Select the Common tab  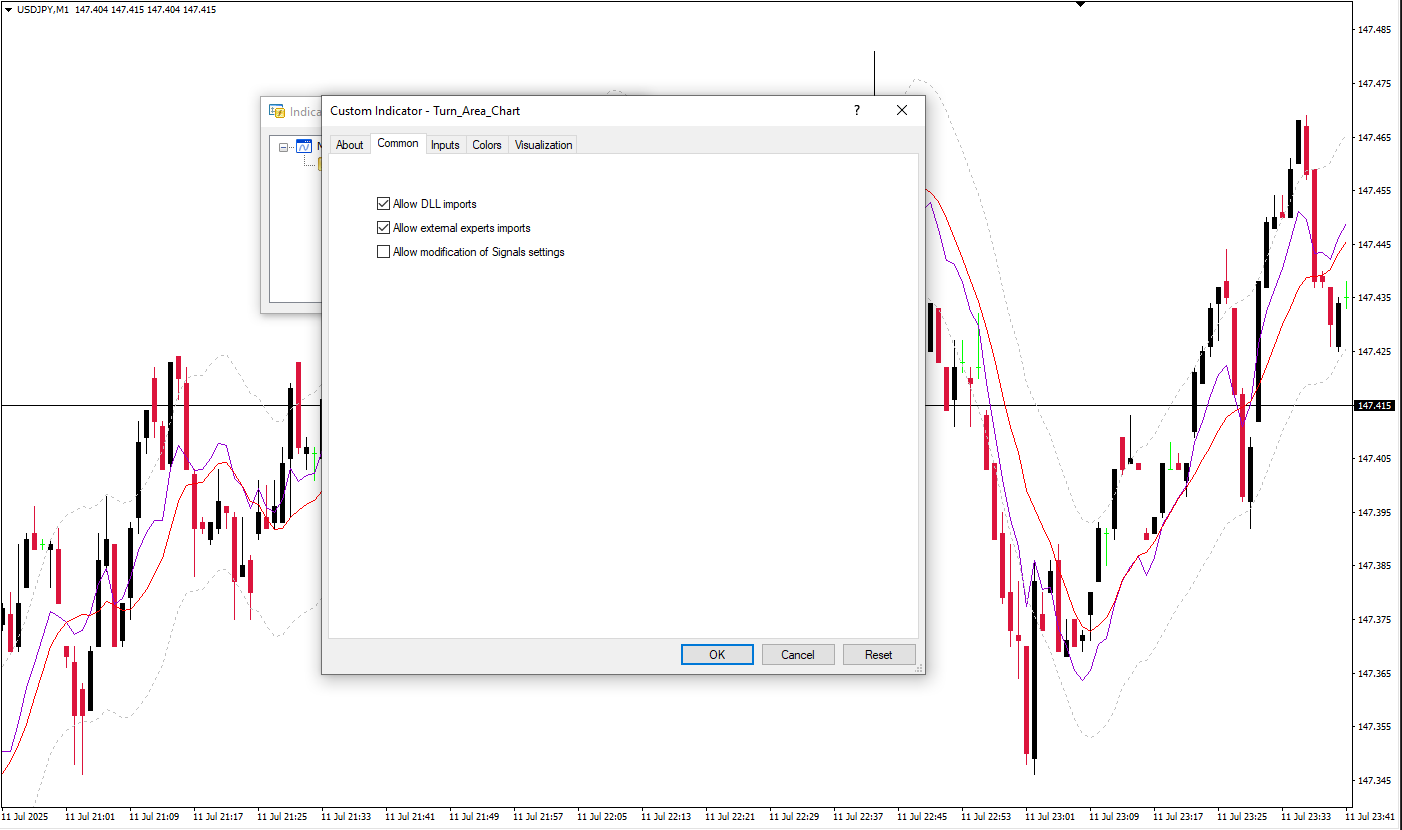tap(398, 143)
